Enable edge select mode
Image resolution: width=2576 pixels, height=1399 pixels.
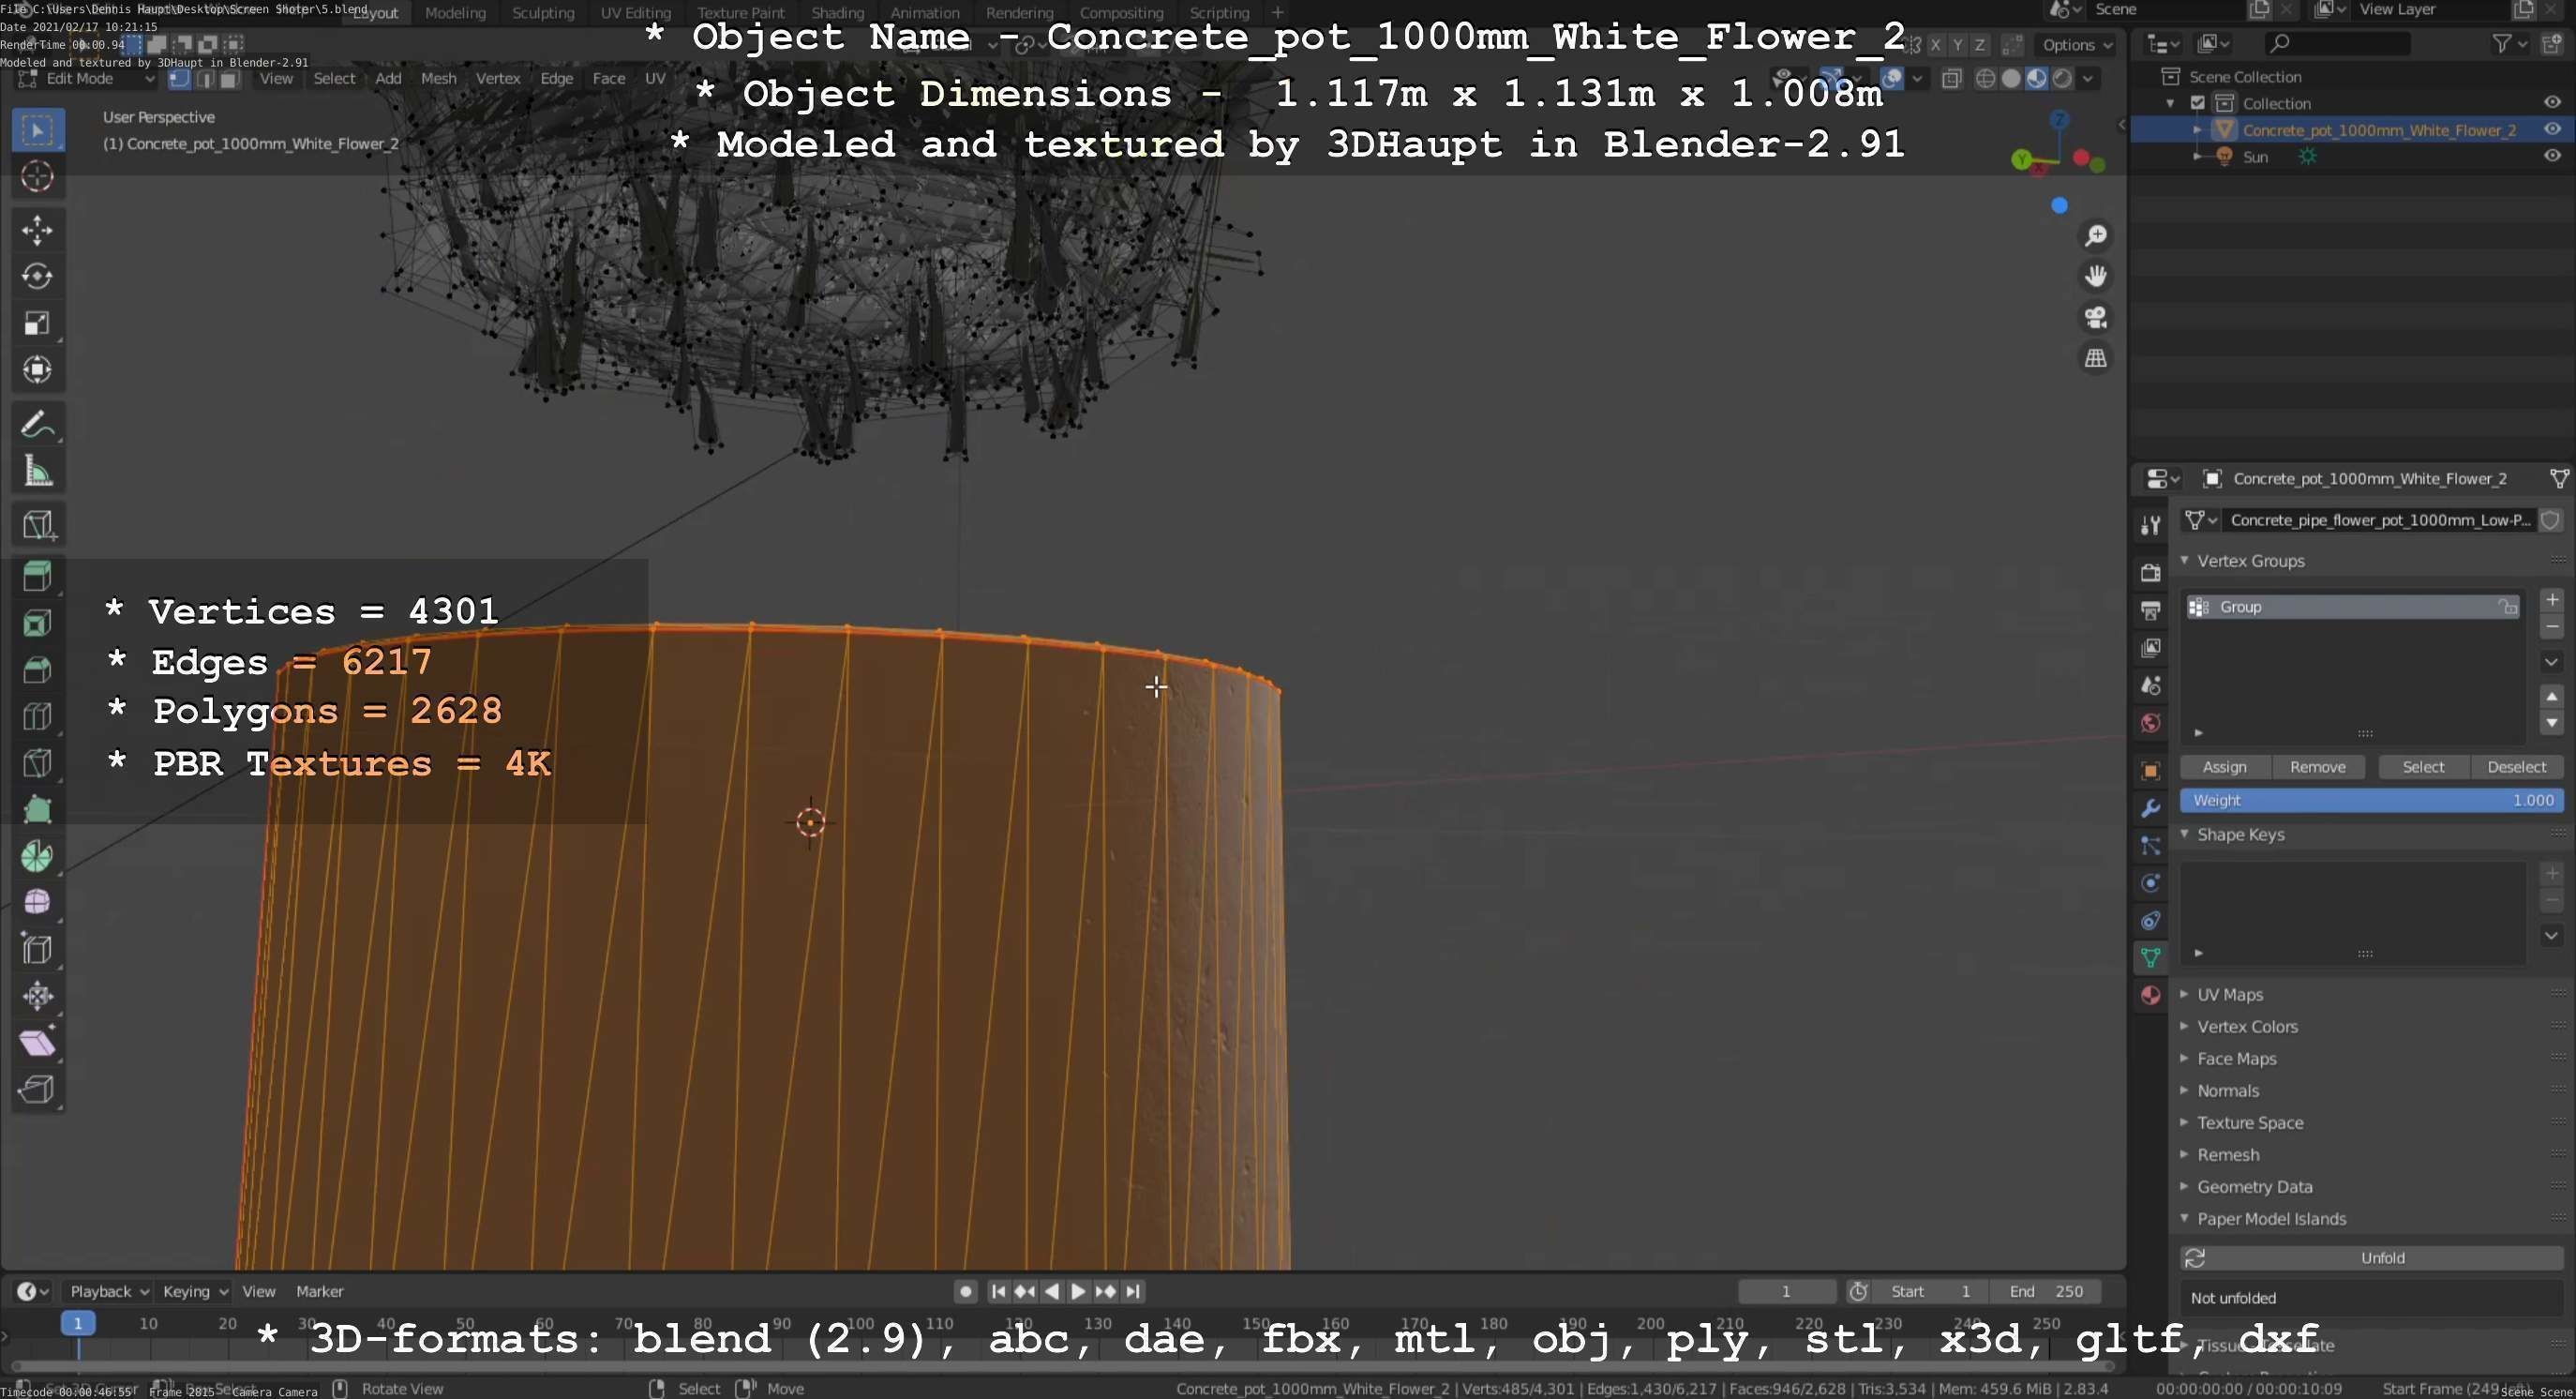[205, 79]
